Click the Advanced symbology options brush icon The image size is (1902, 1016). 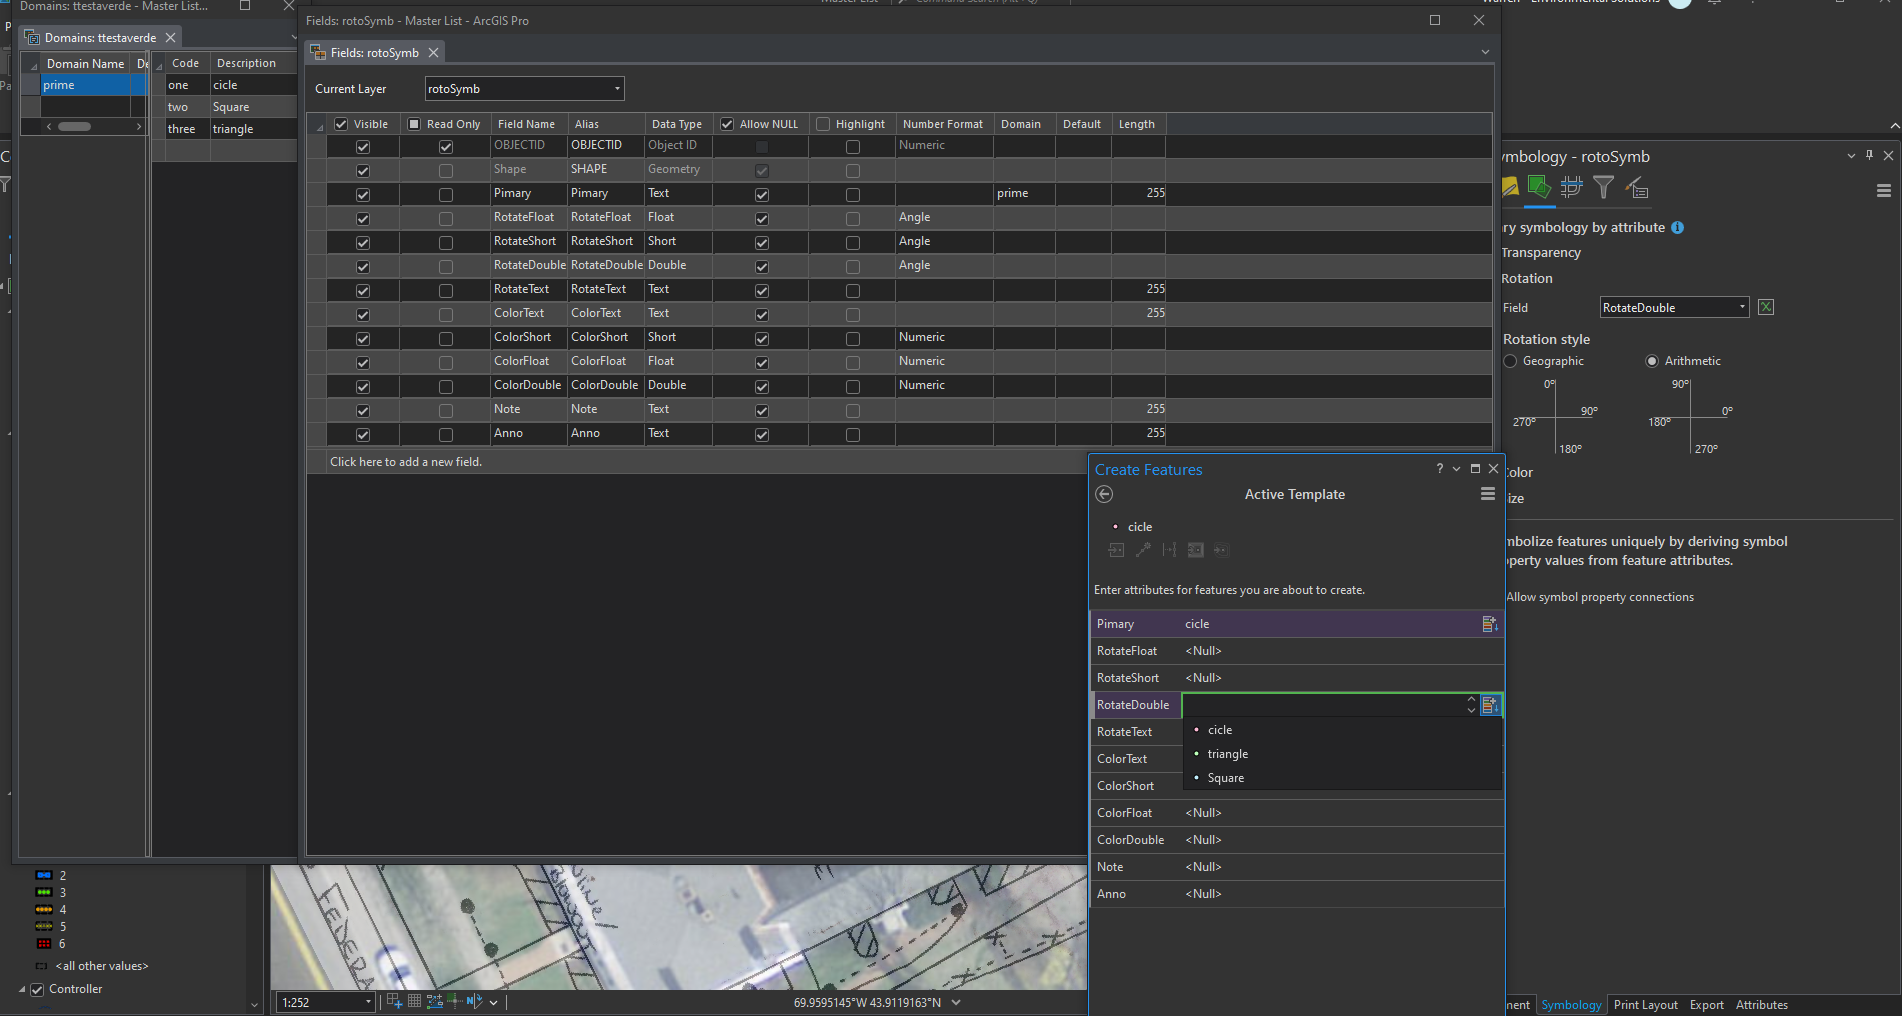[x=1636, y=187]
